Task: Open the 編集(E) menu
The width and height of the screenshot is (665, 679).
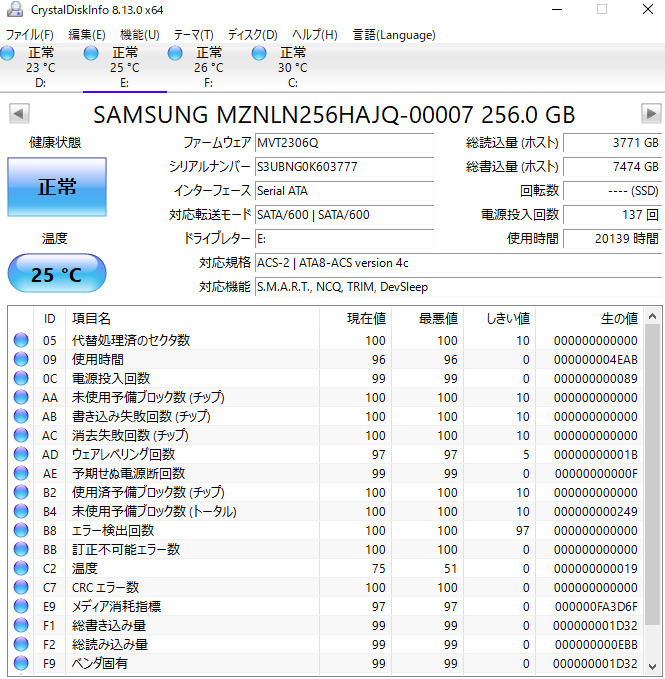Action: [x=87, y=35]
